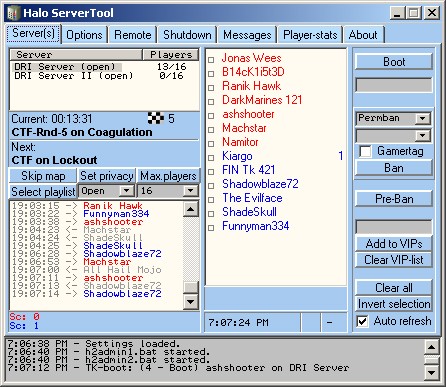
Task: Click the Pre-Ban button
Action: (x=394, y=199)
